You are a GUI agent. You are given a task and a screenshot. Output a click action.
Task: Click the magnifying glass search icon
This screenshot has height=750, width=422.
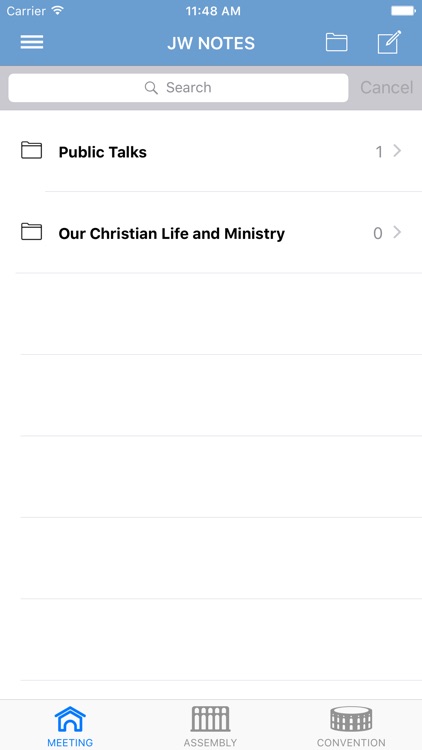151,88
